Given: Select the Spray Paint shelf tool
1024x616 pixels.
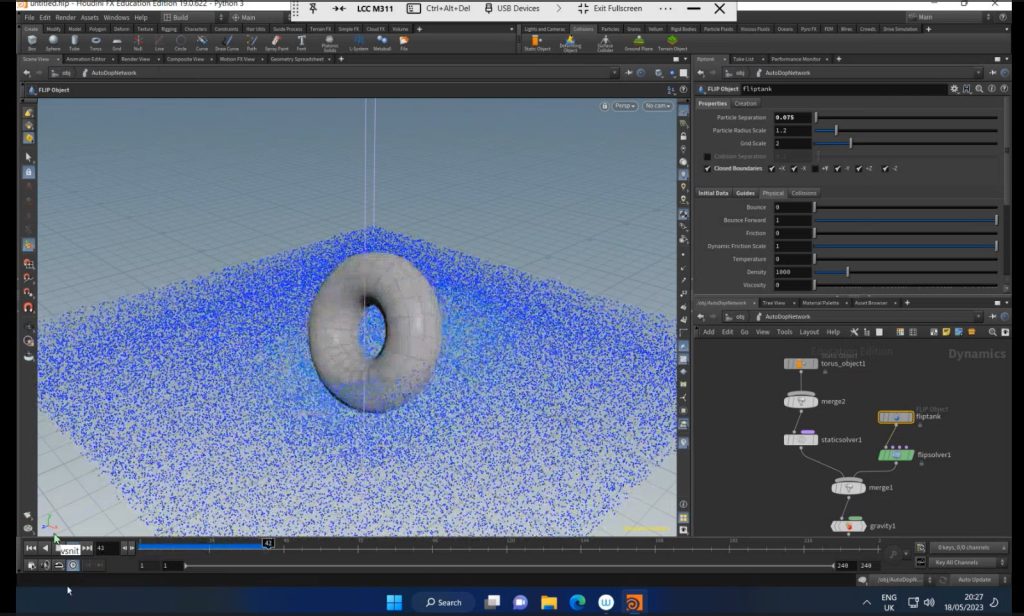Looking at the screenshot, I should point(276,43).
